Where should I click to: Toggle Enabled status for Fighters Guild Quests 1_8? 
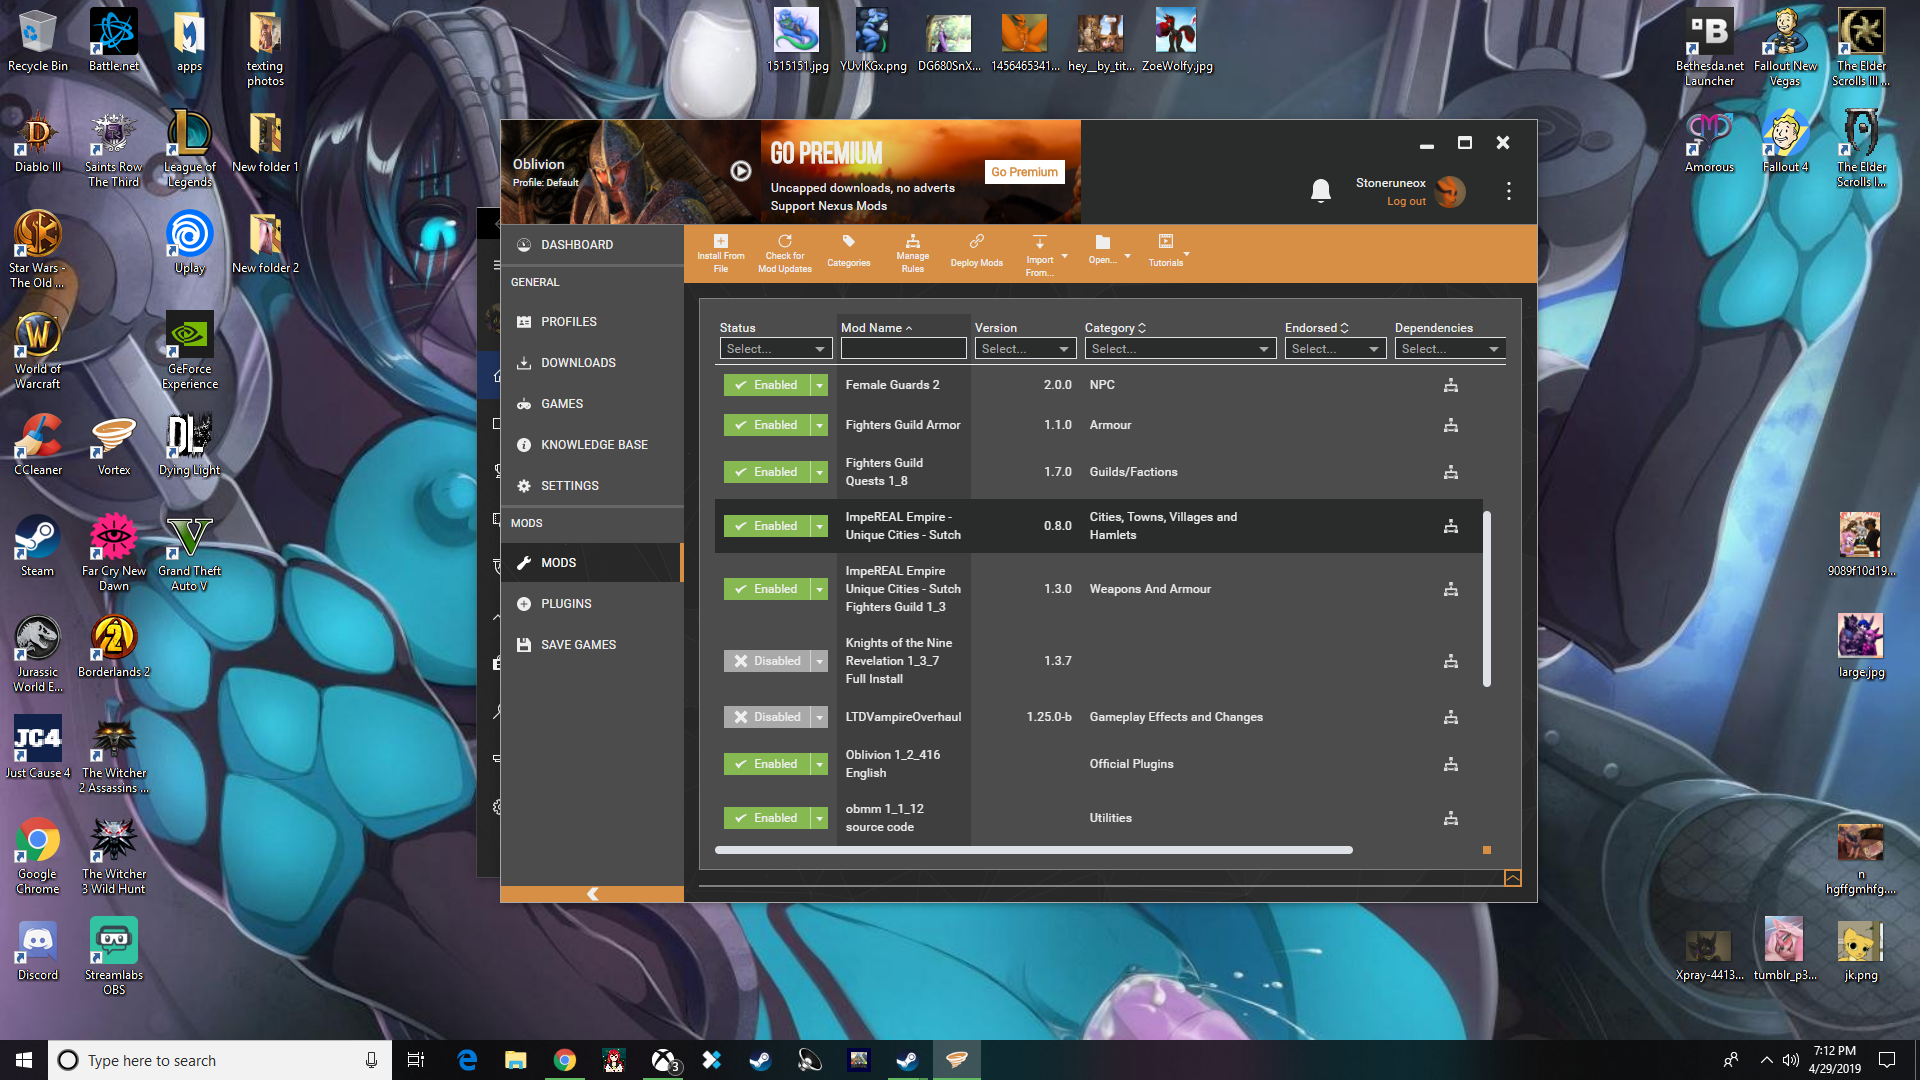(767, 472)
